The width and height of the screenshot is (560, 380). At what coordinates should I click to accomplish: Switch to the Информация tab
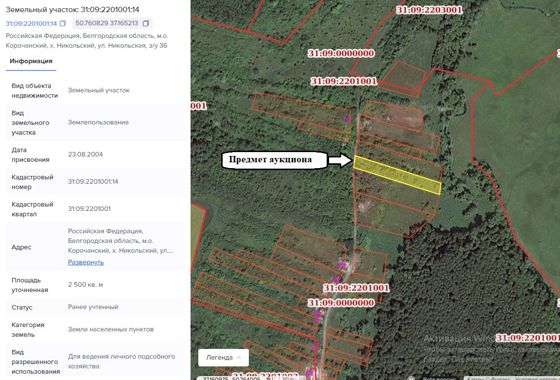coord(31,61)
